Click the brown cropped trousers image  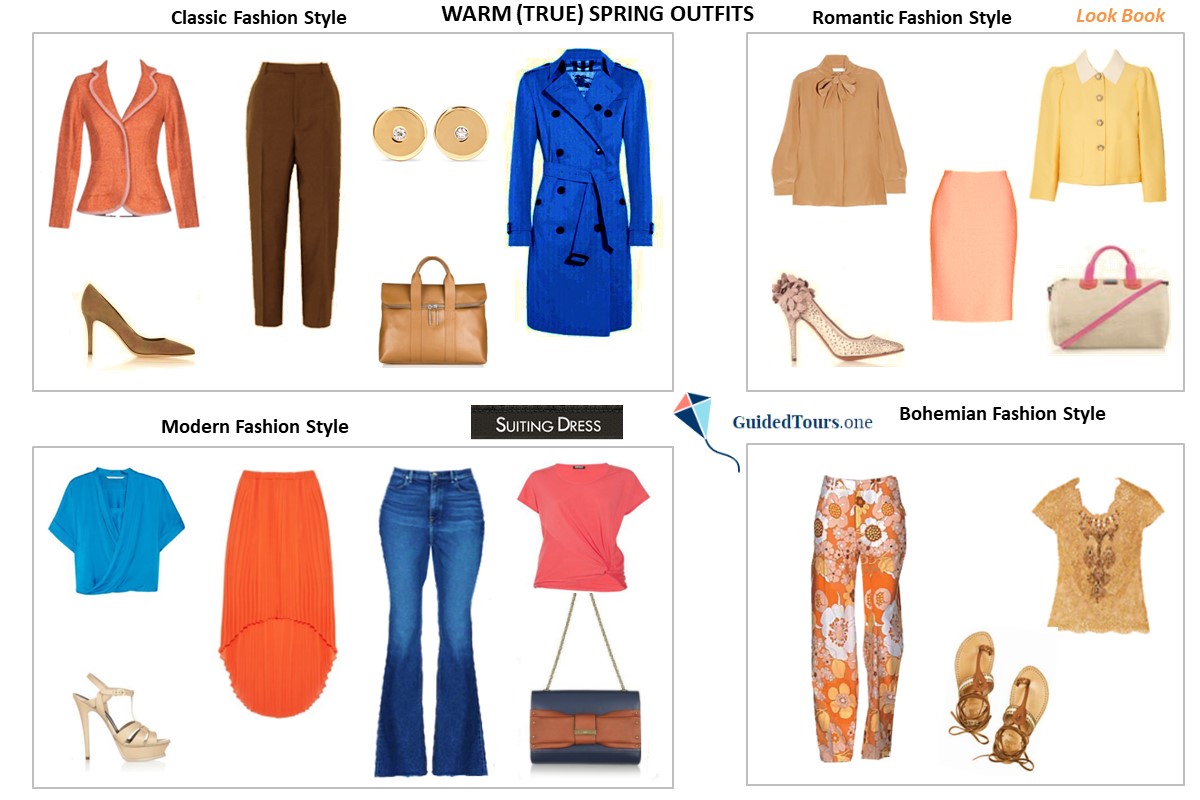point(290,195)
